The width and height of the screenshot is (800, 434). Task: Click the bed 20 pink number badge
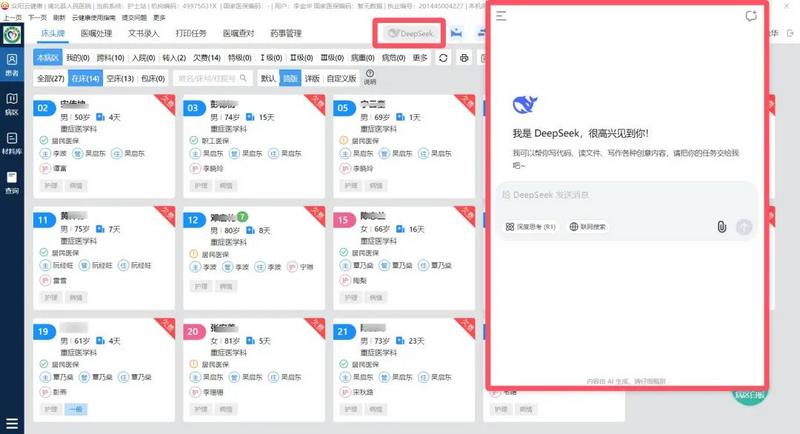[193, 331]
